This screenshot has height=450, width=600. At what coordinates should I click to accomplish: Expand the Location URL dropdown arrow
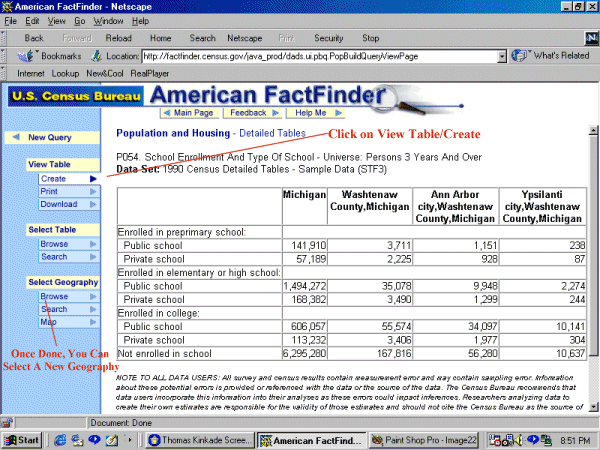coord(502,56)
